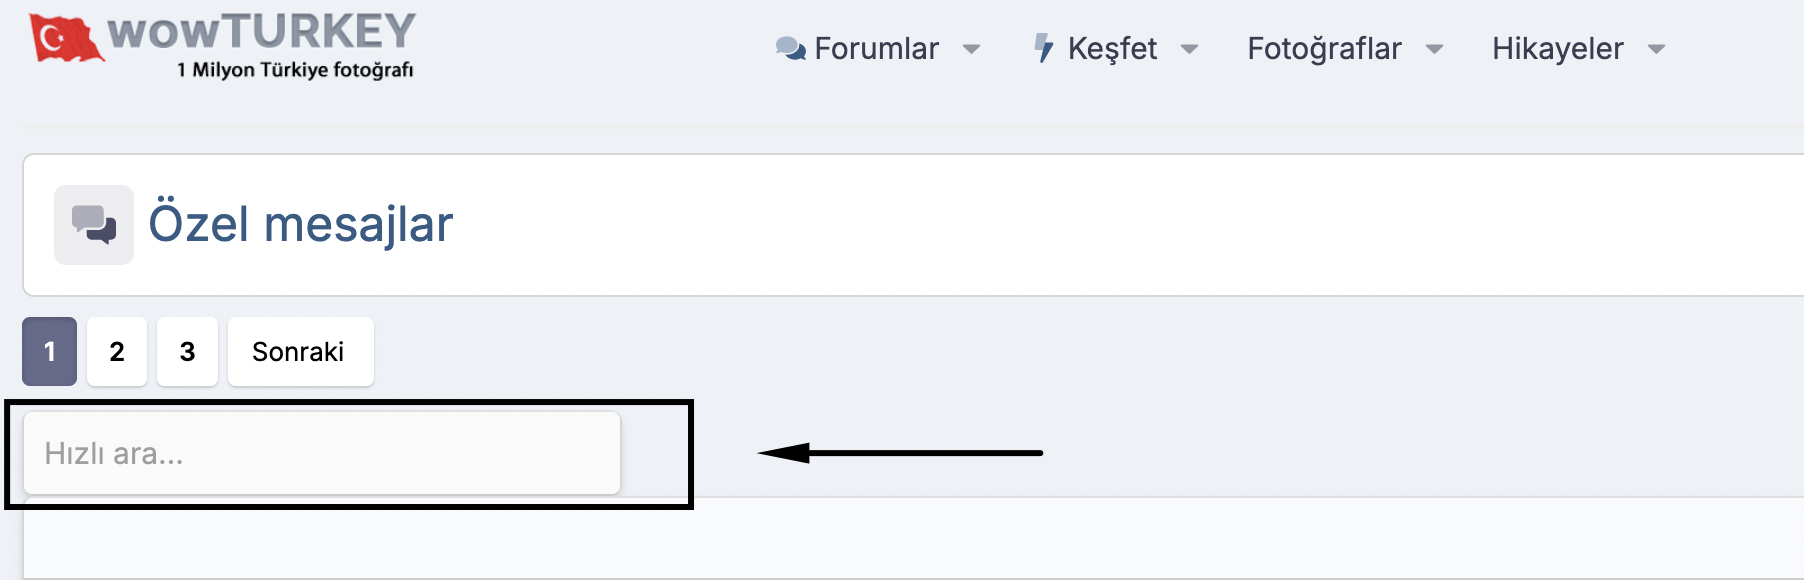The width and height of the screenshot is (1804, 580).
Task: Click the 1 Milyon Türkiye fotoğrafı tagline
Action: tap(295, 70)
